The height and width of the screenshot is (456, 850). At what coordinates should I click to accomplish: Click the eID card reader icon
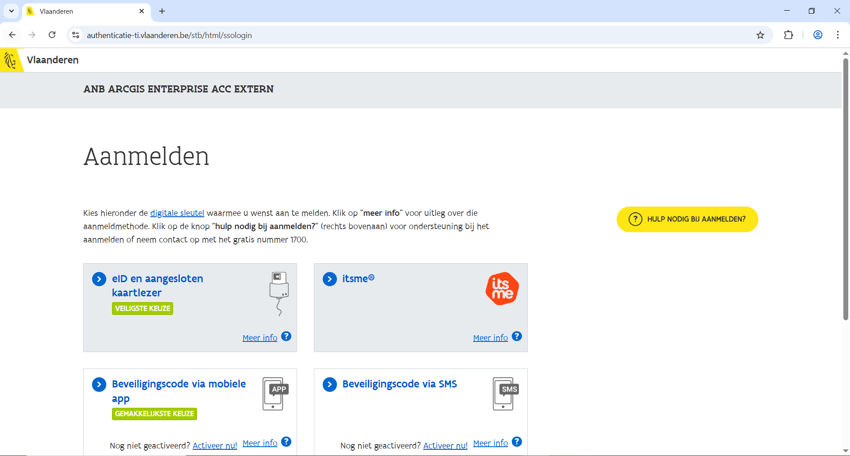[x=279, y=293]
